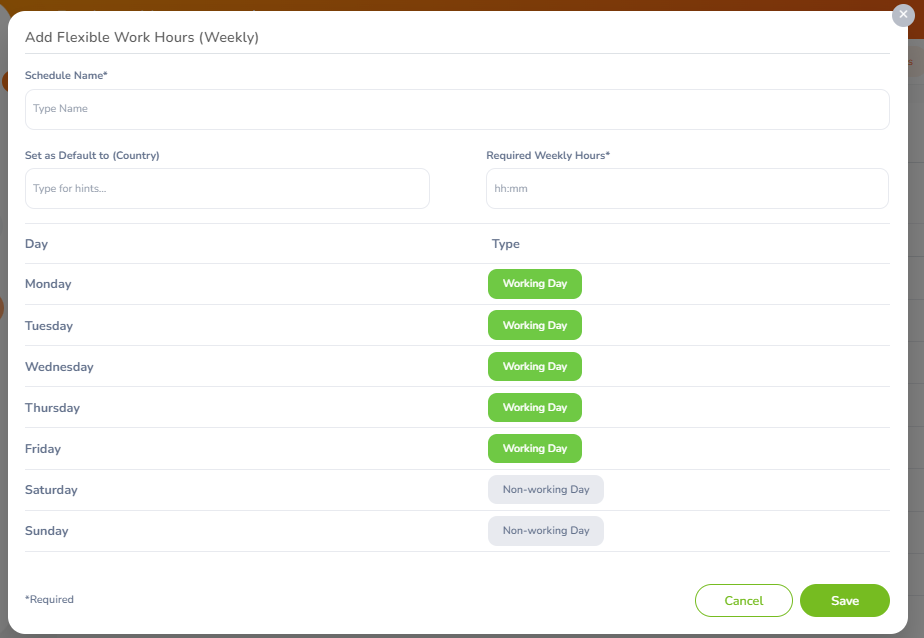The width and height of the screenshot is (924, 638).
Task: Focus the Schedule Name text field
Action: point(457,109)
